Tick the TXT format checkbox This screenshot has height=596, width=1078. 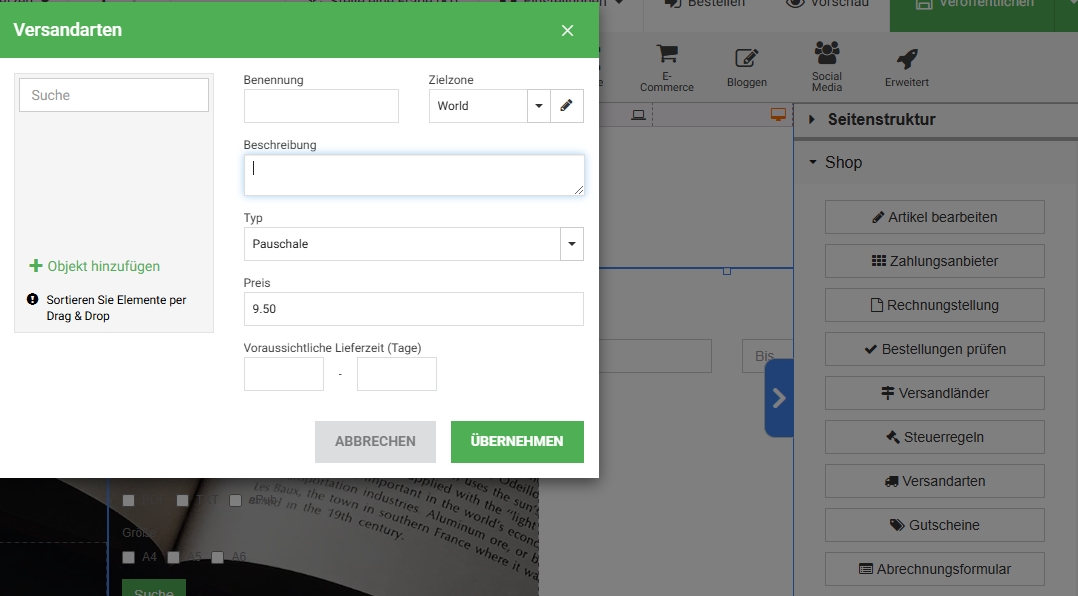(x=182, y=500)
